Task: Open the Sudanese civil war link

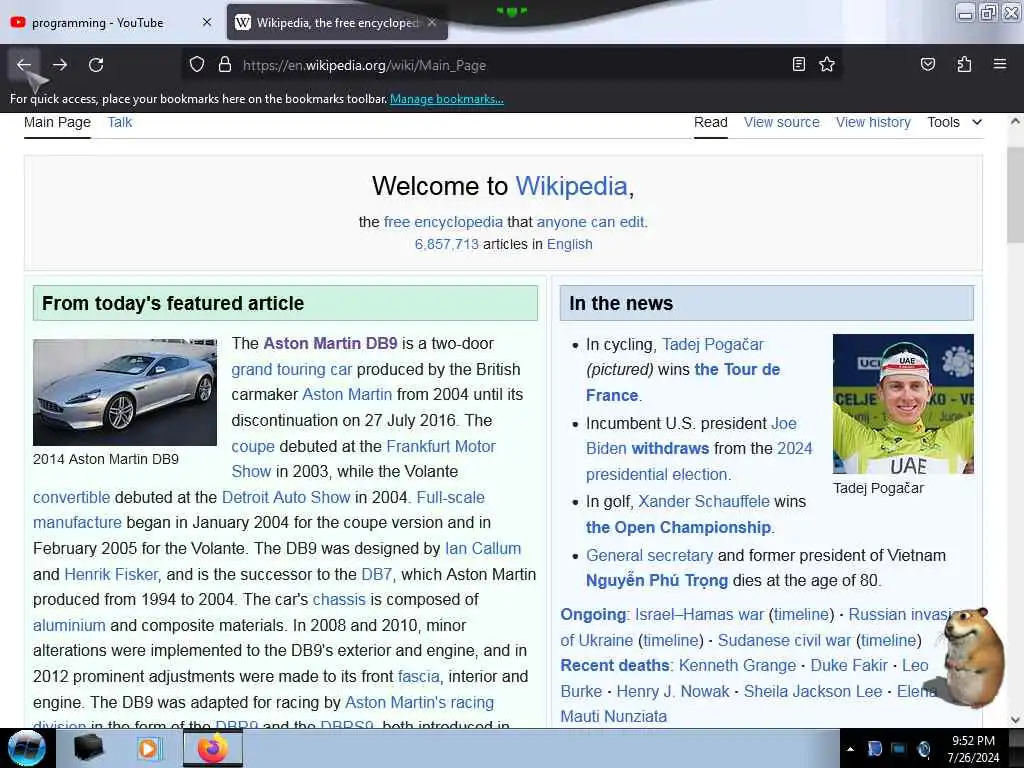Action: tap(784, 641)
